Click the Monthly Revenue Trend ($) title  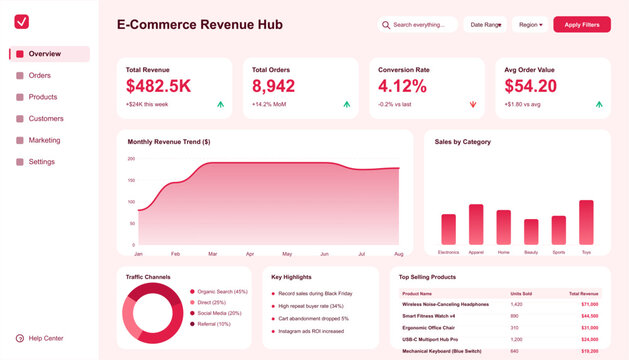click(169, 142)
